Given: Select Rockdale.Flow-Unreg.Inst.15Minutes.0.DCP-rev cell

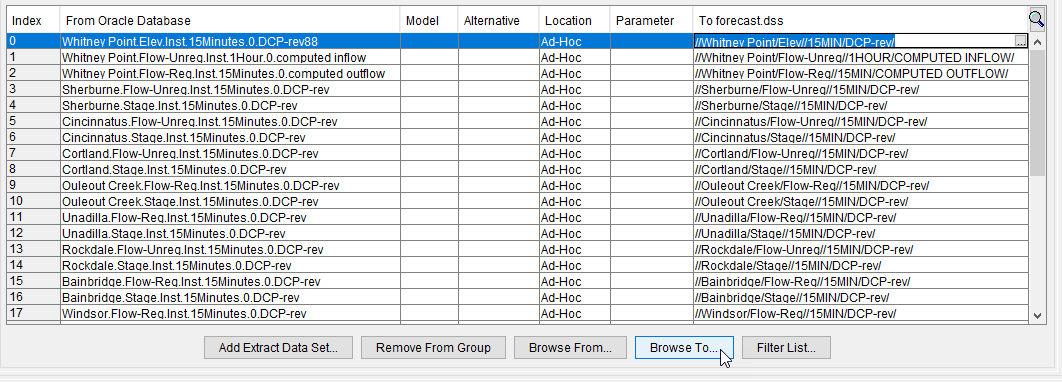Looking at the screenshot, I should click(x=230, y=250).
